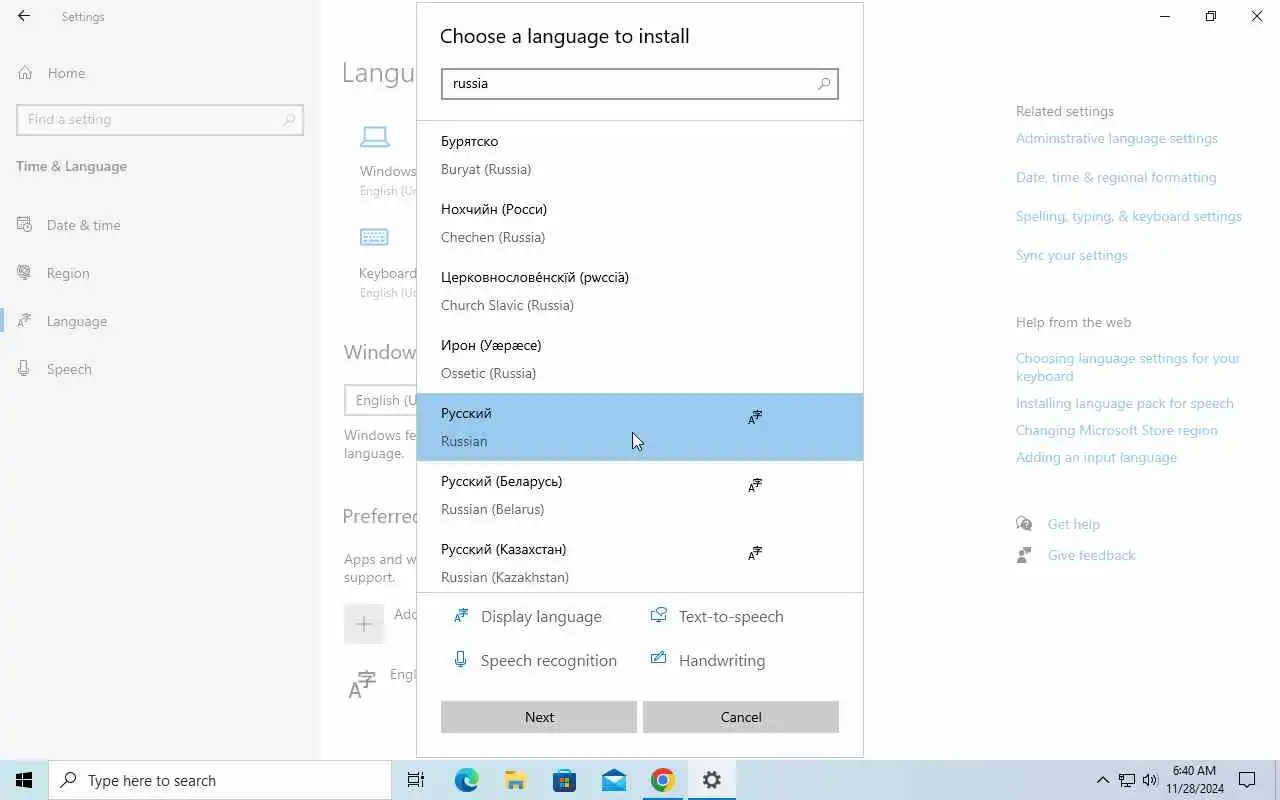Click the Give feedback link
1280x800 pixels.
(x=1091, y=555)
